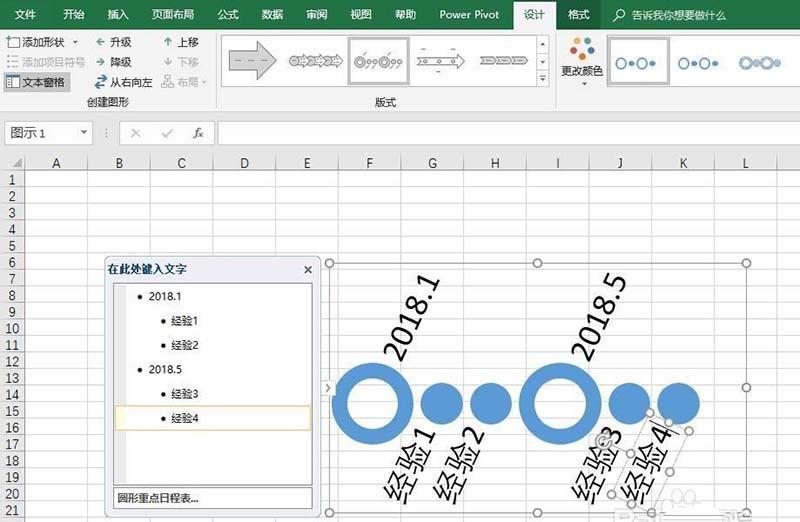Open Change Colors (更改颜色) dropdown
This screenshot has height=522, width=800.
pyautogui.click(x=582, y=61)
